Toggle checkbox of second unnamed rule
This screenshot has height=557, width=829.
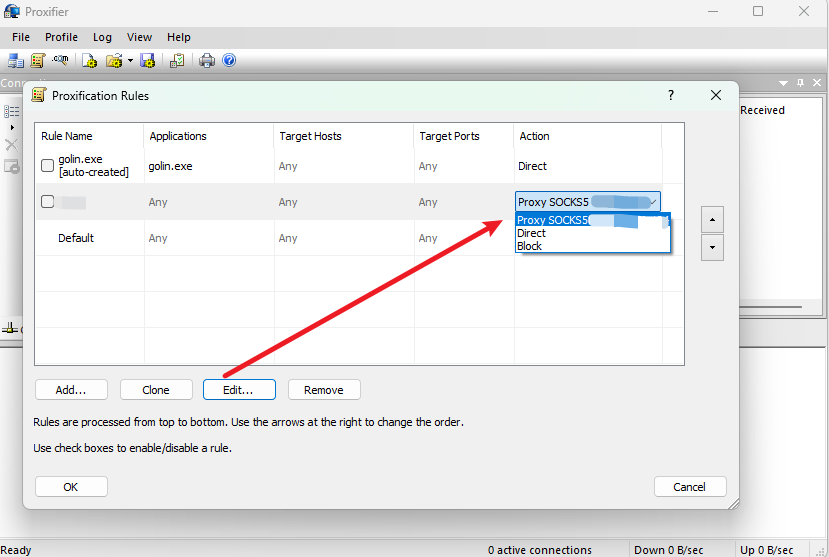[x=48, y=201]
